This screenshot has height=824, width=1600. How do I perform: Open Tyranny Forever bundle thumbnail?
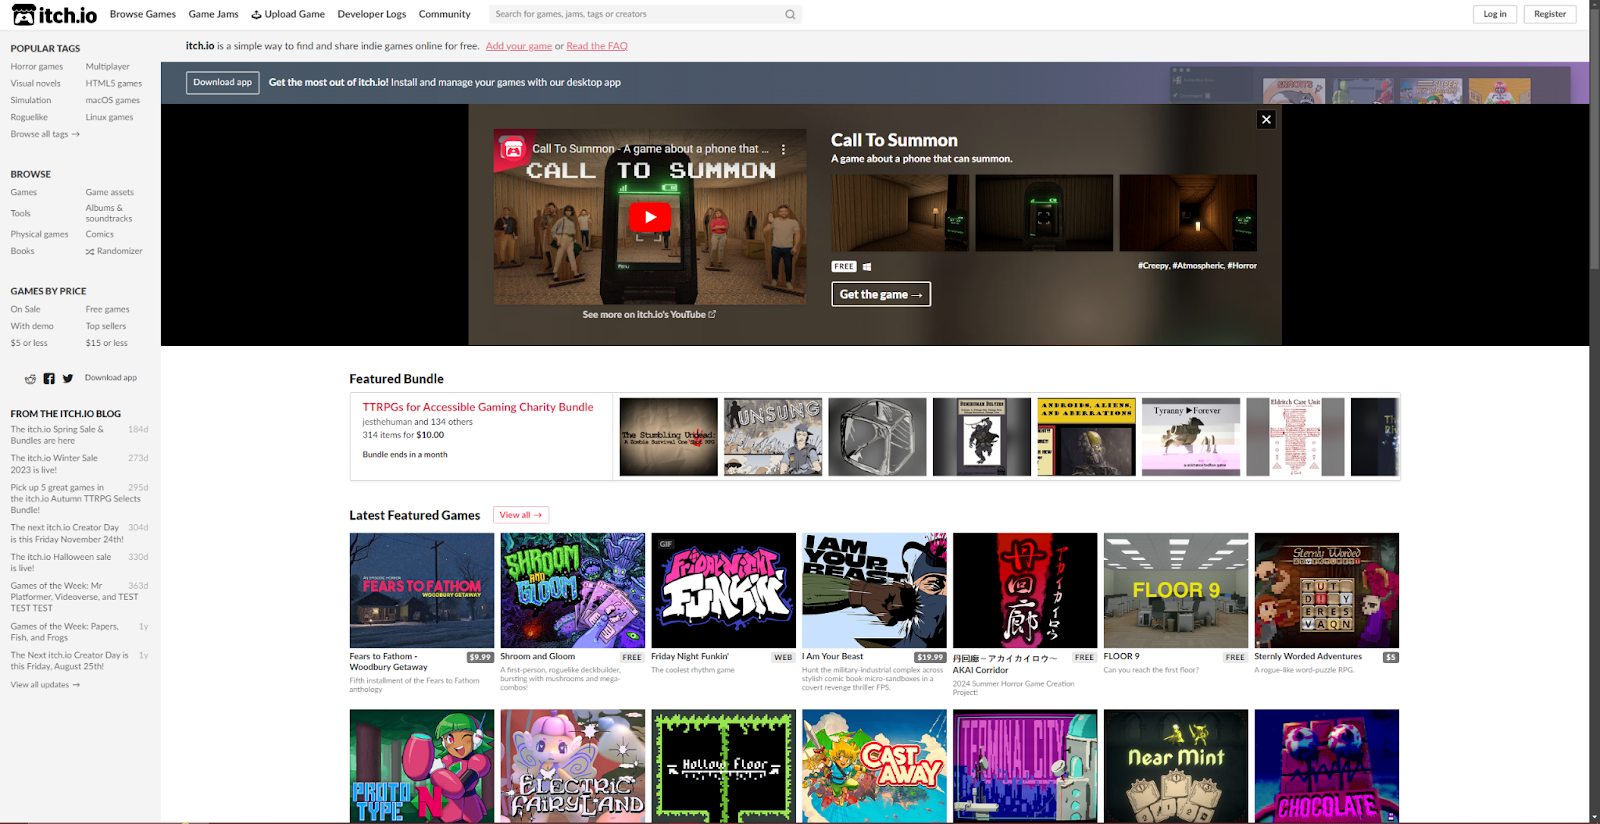tap(1191, 437)
